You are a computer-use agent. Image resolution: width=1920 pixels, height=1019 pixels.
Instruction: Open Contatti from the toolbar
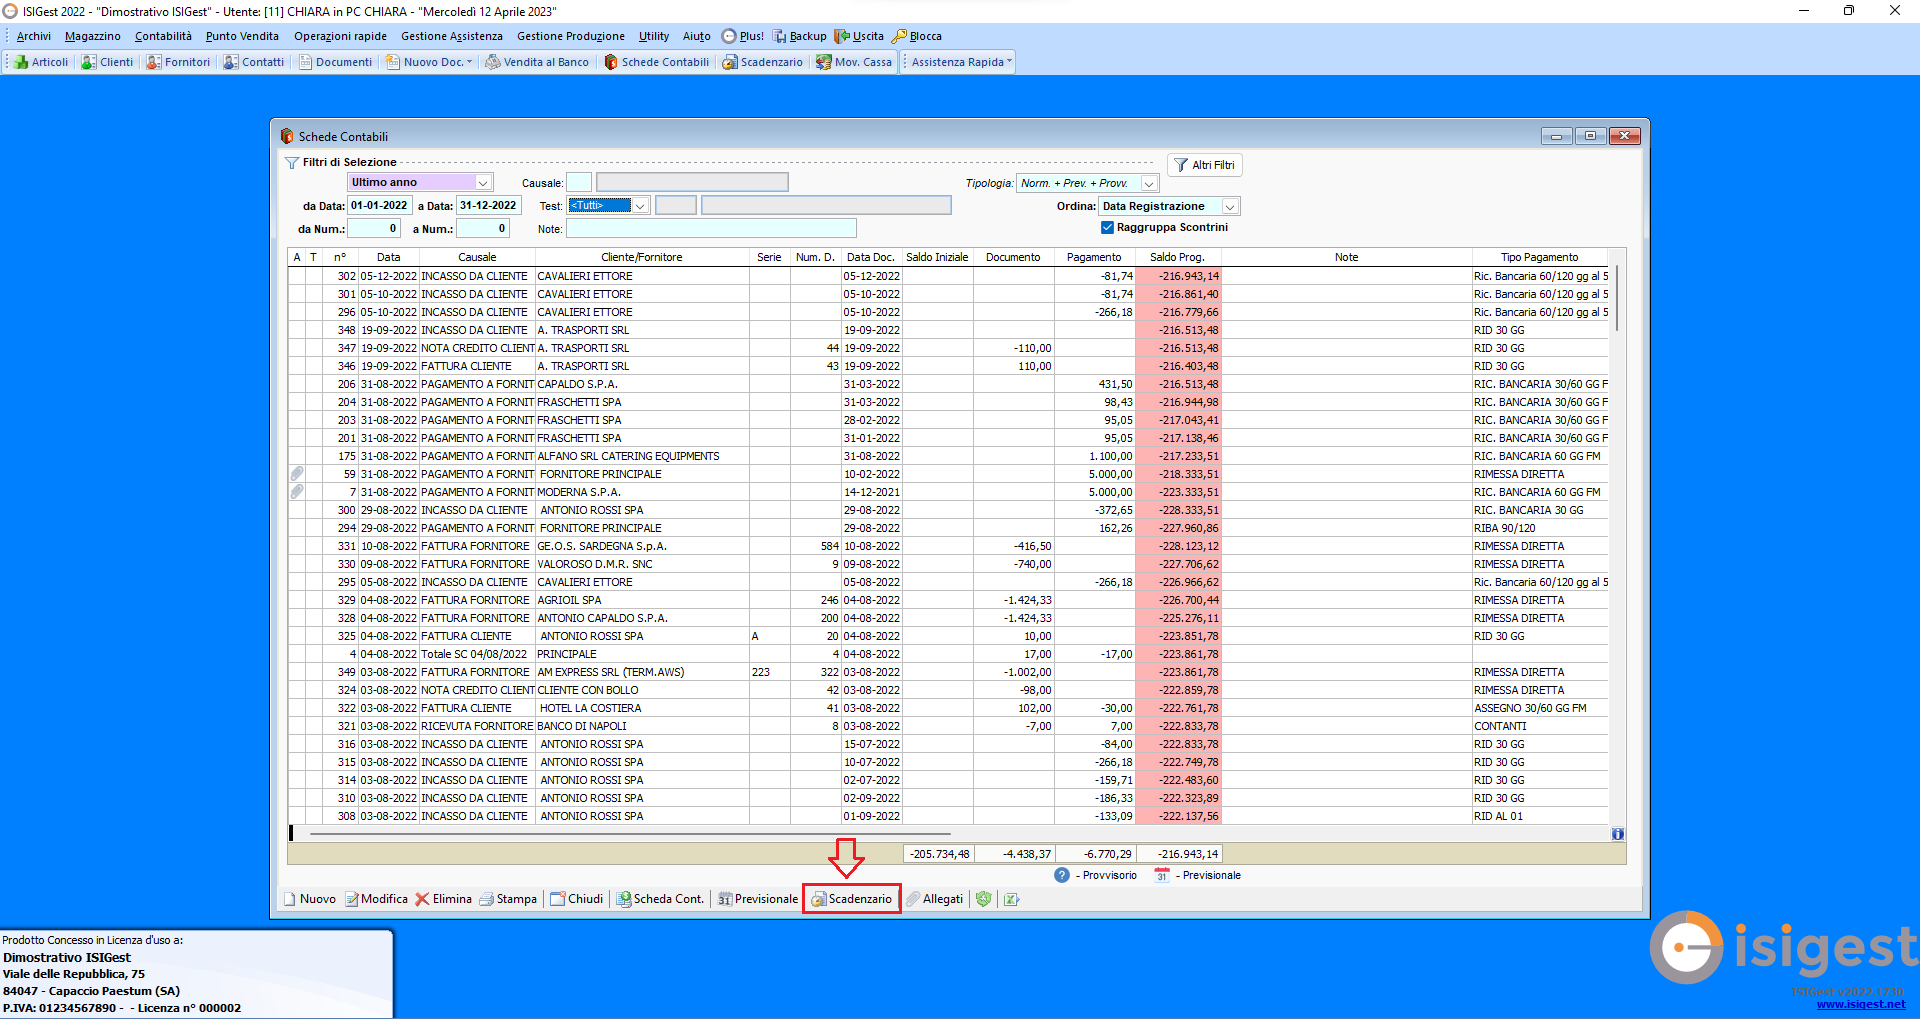pos(254,62)
